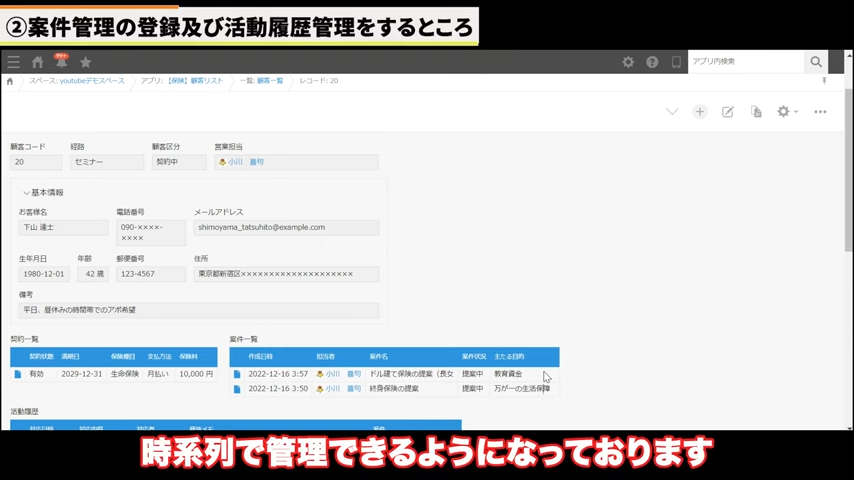Image resolution: width=854 pixels, height=480 pixels.
Task: Switch to mobile view icon
Action: pyautogui.click(x=676, y=62)
